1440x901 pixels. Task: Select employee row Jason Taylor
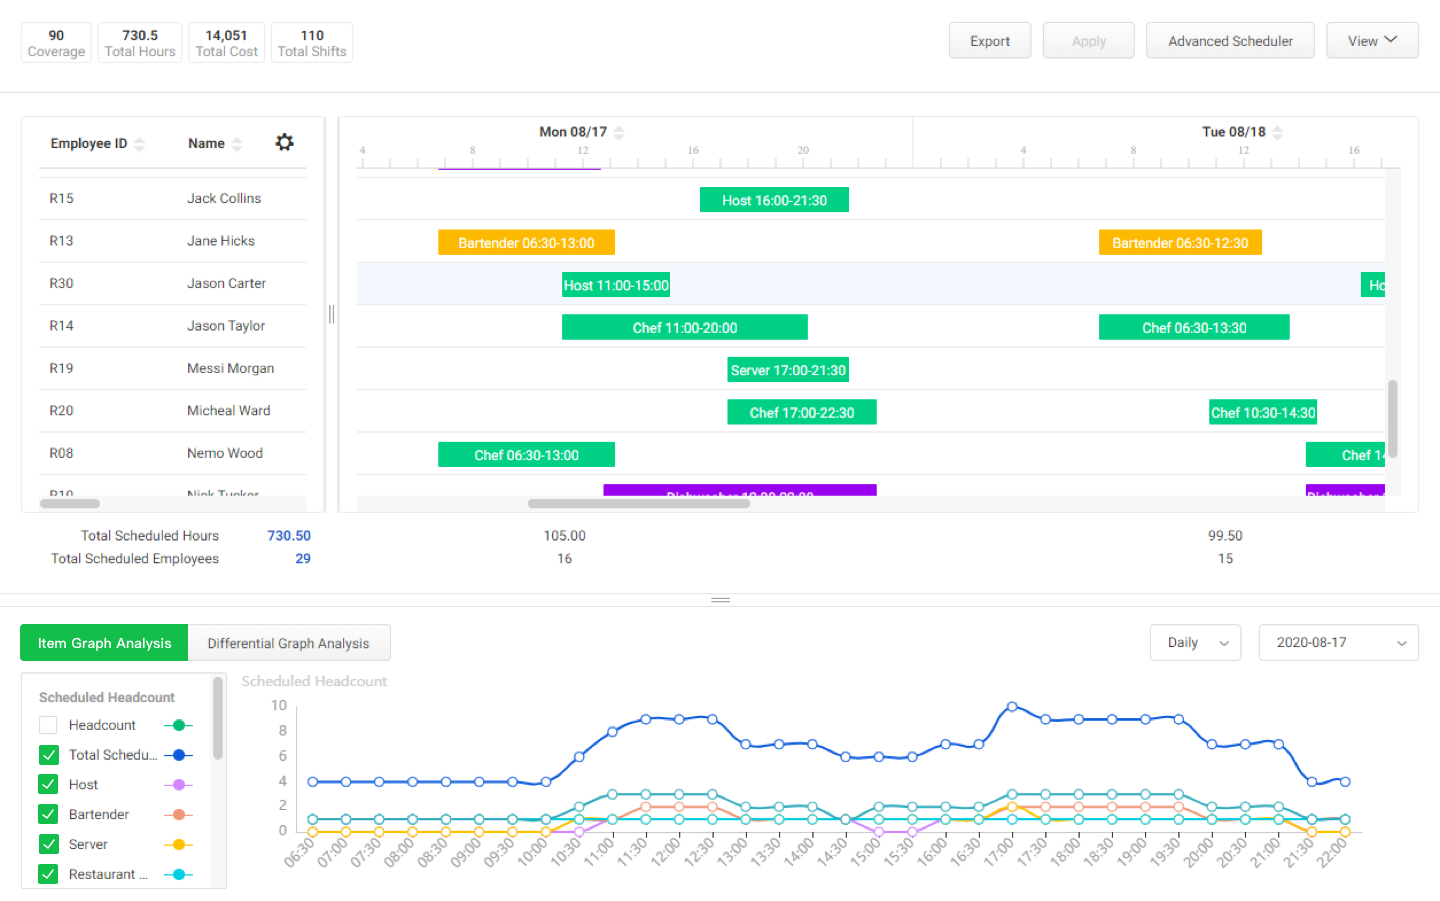click(x=172, y=326)
